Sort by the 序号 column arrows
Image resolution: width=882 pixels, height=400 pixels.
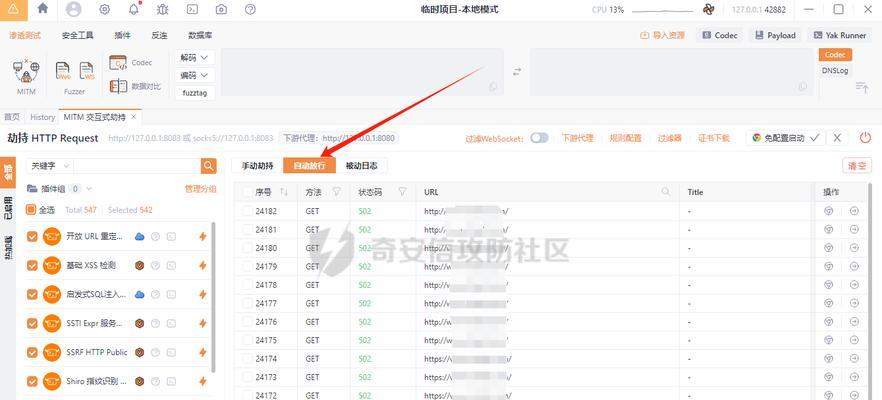[x=284, y=192]
